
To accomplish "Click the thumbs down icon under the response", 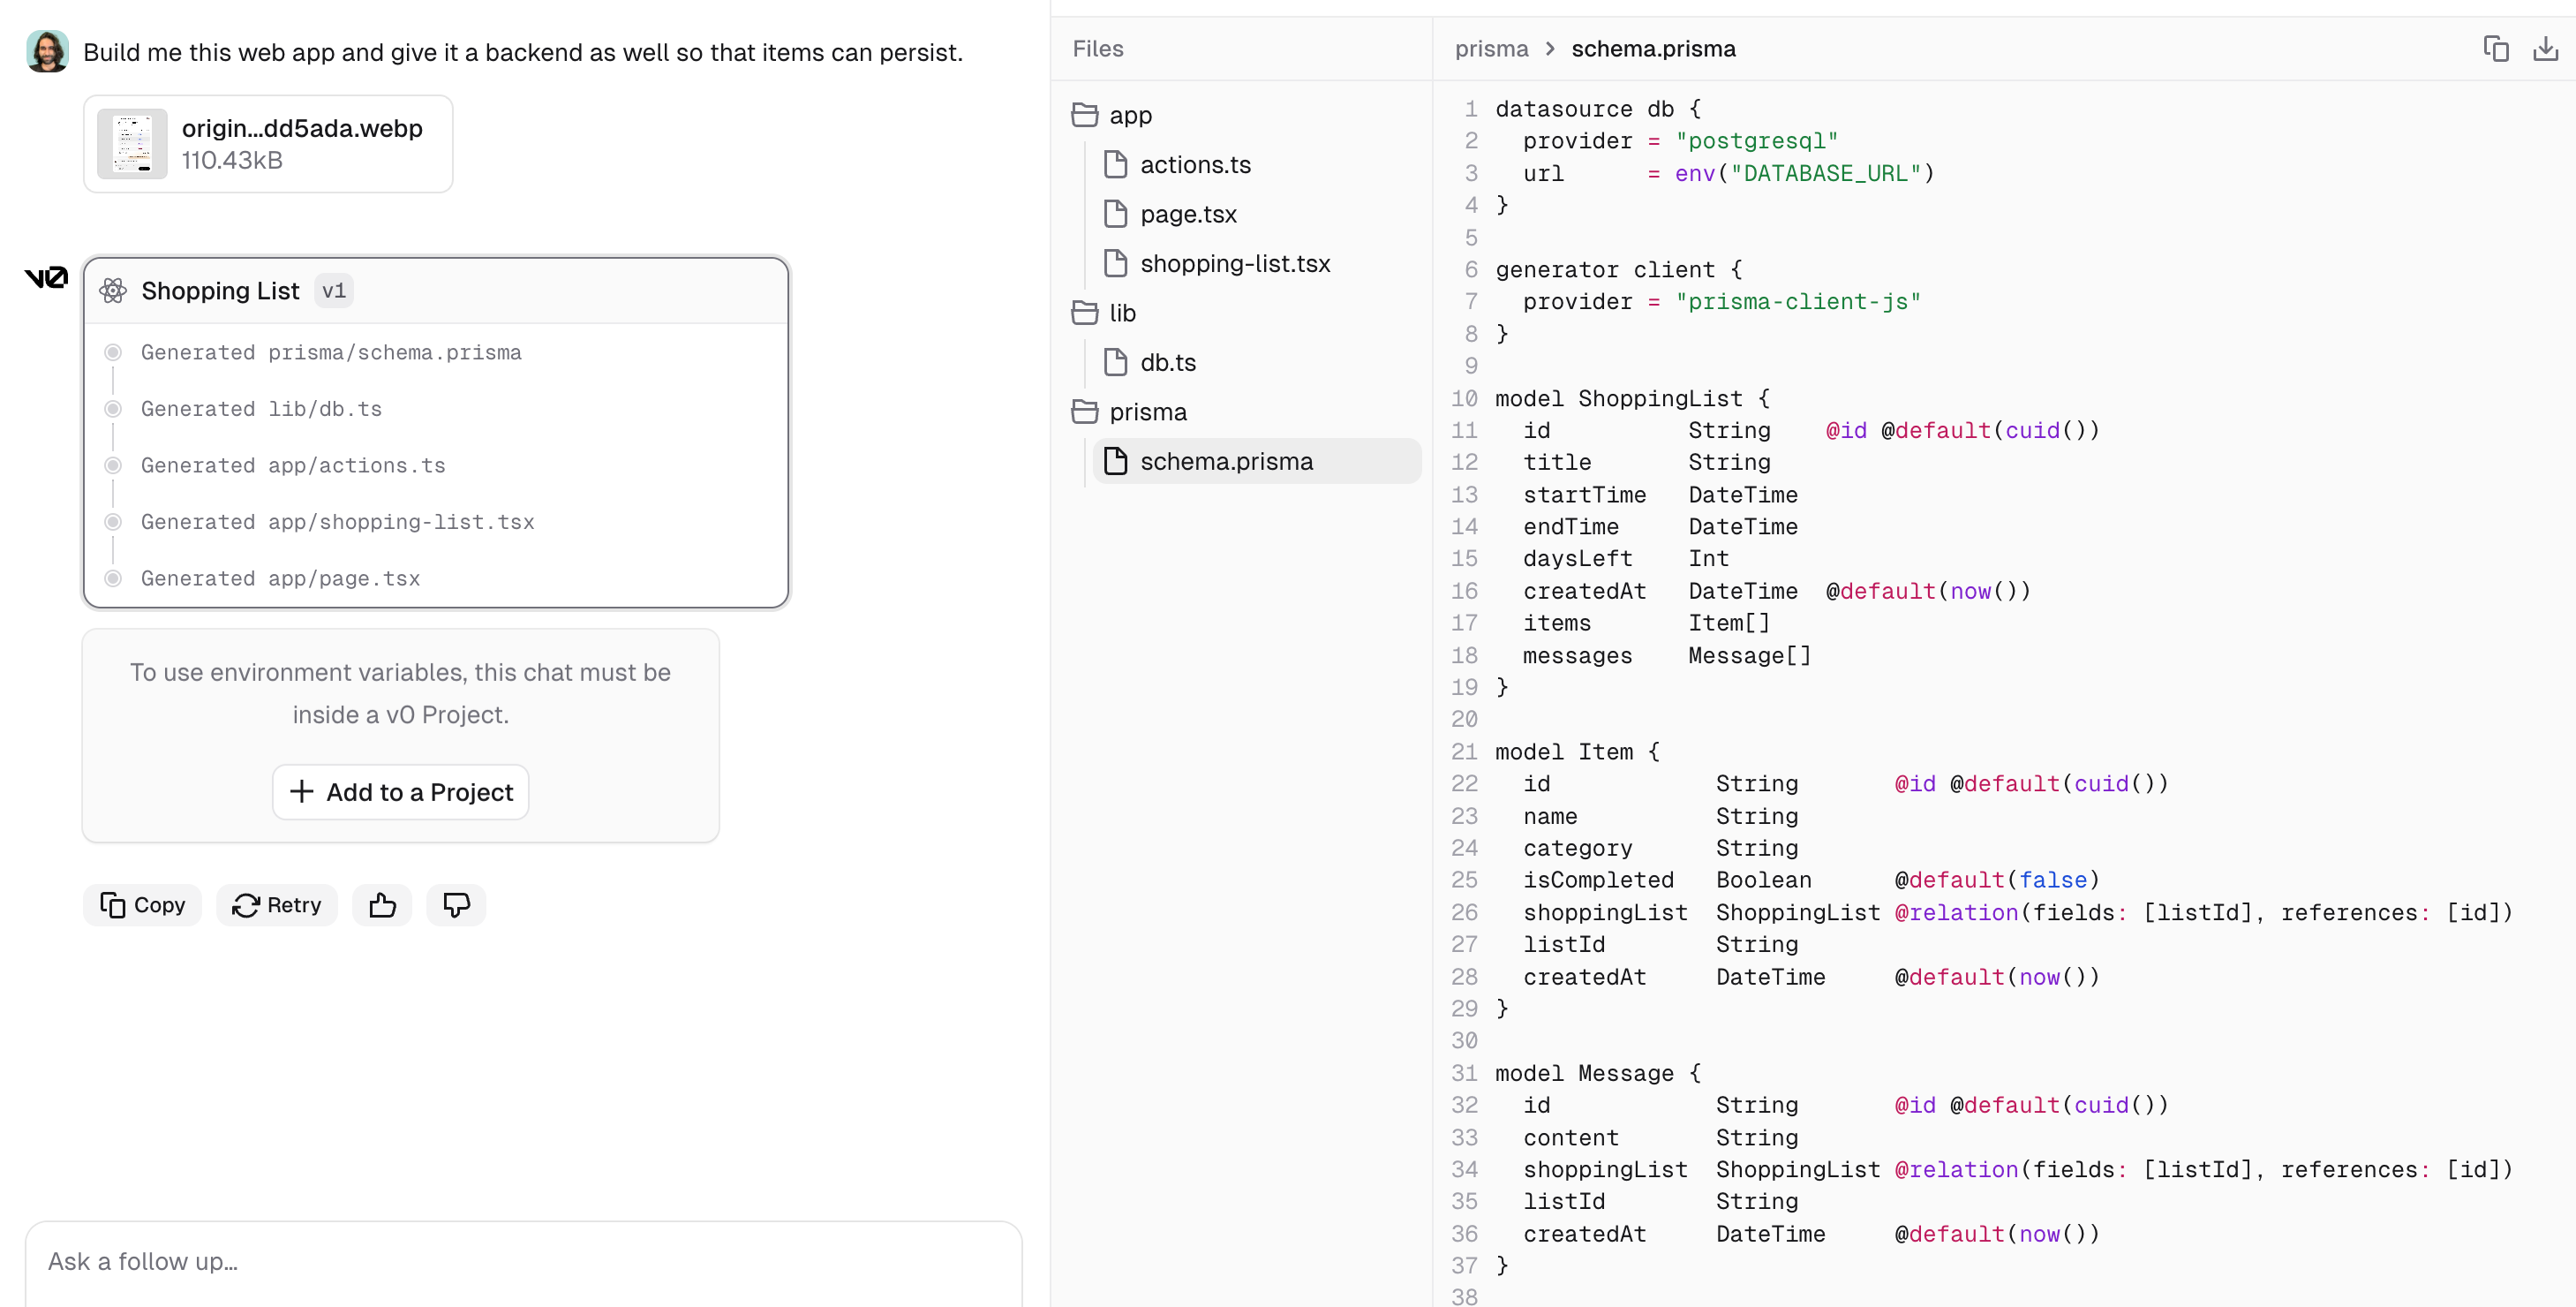I will pyautogui.click(x=456, y=904).
